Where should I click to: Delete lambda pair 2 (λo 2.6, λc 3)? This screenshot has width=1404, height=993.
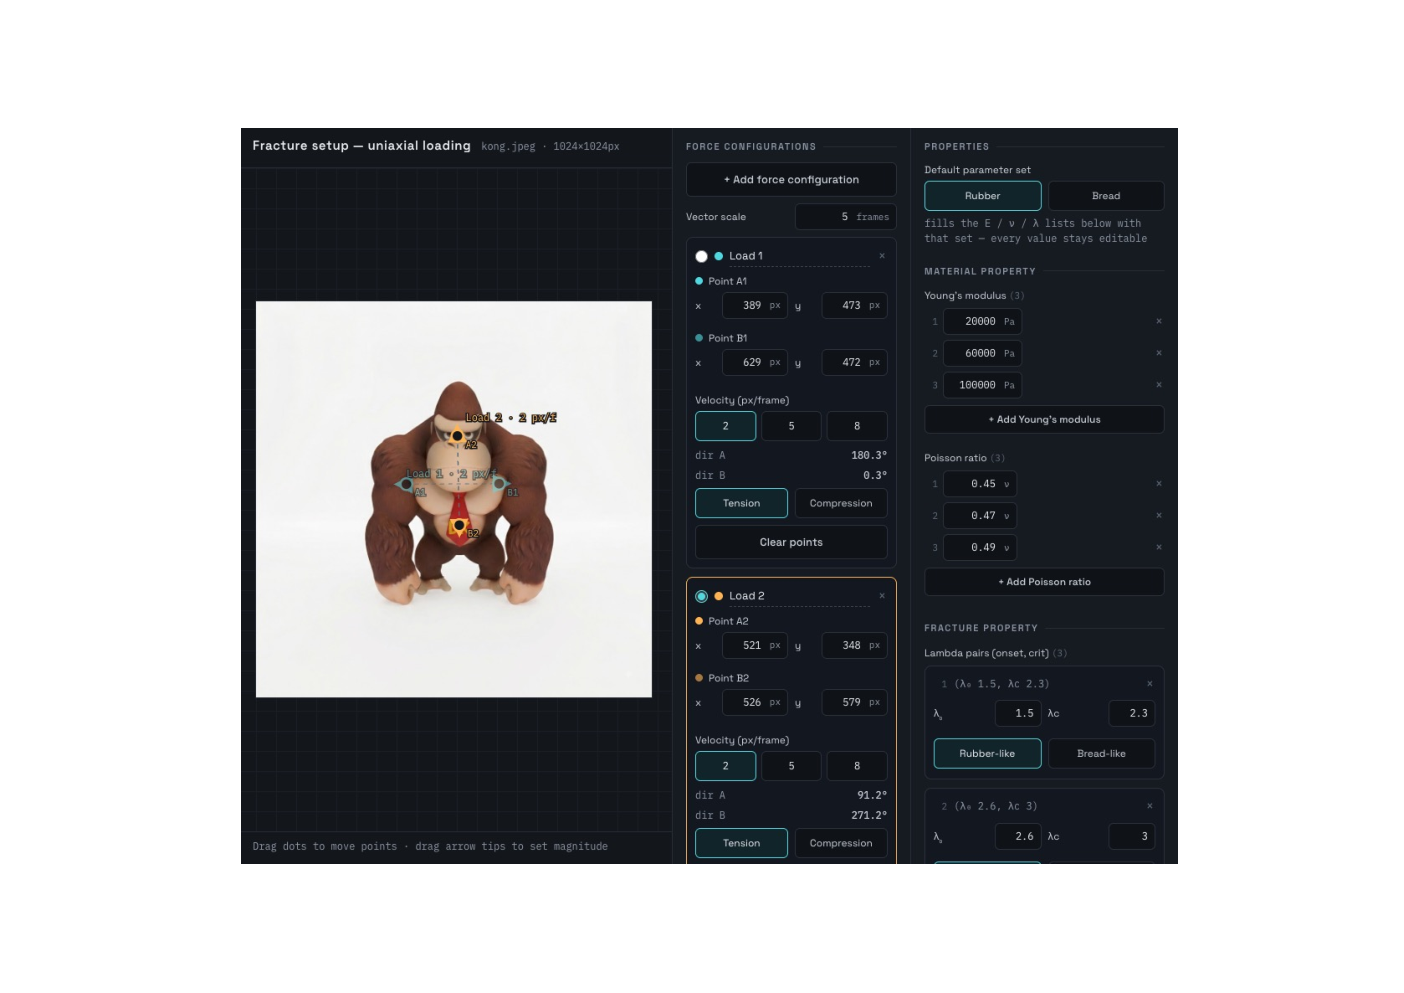tap(1150, 806)
